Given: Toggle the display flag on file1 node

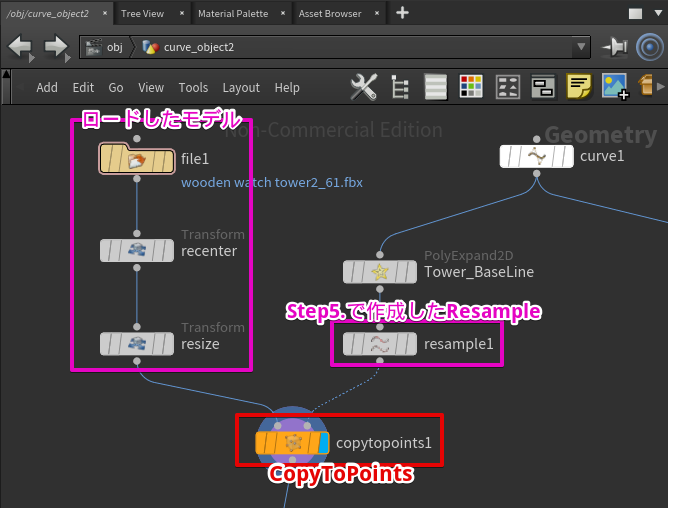Looking at the screenshot, I should (169, 161).
